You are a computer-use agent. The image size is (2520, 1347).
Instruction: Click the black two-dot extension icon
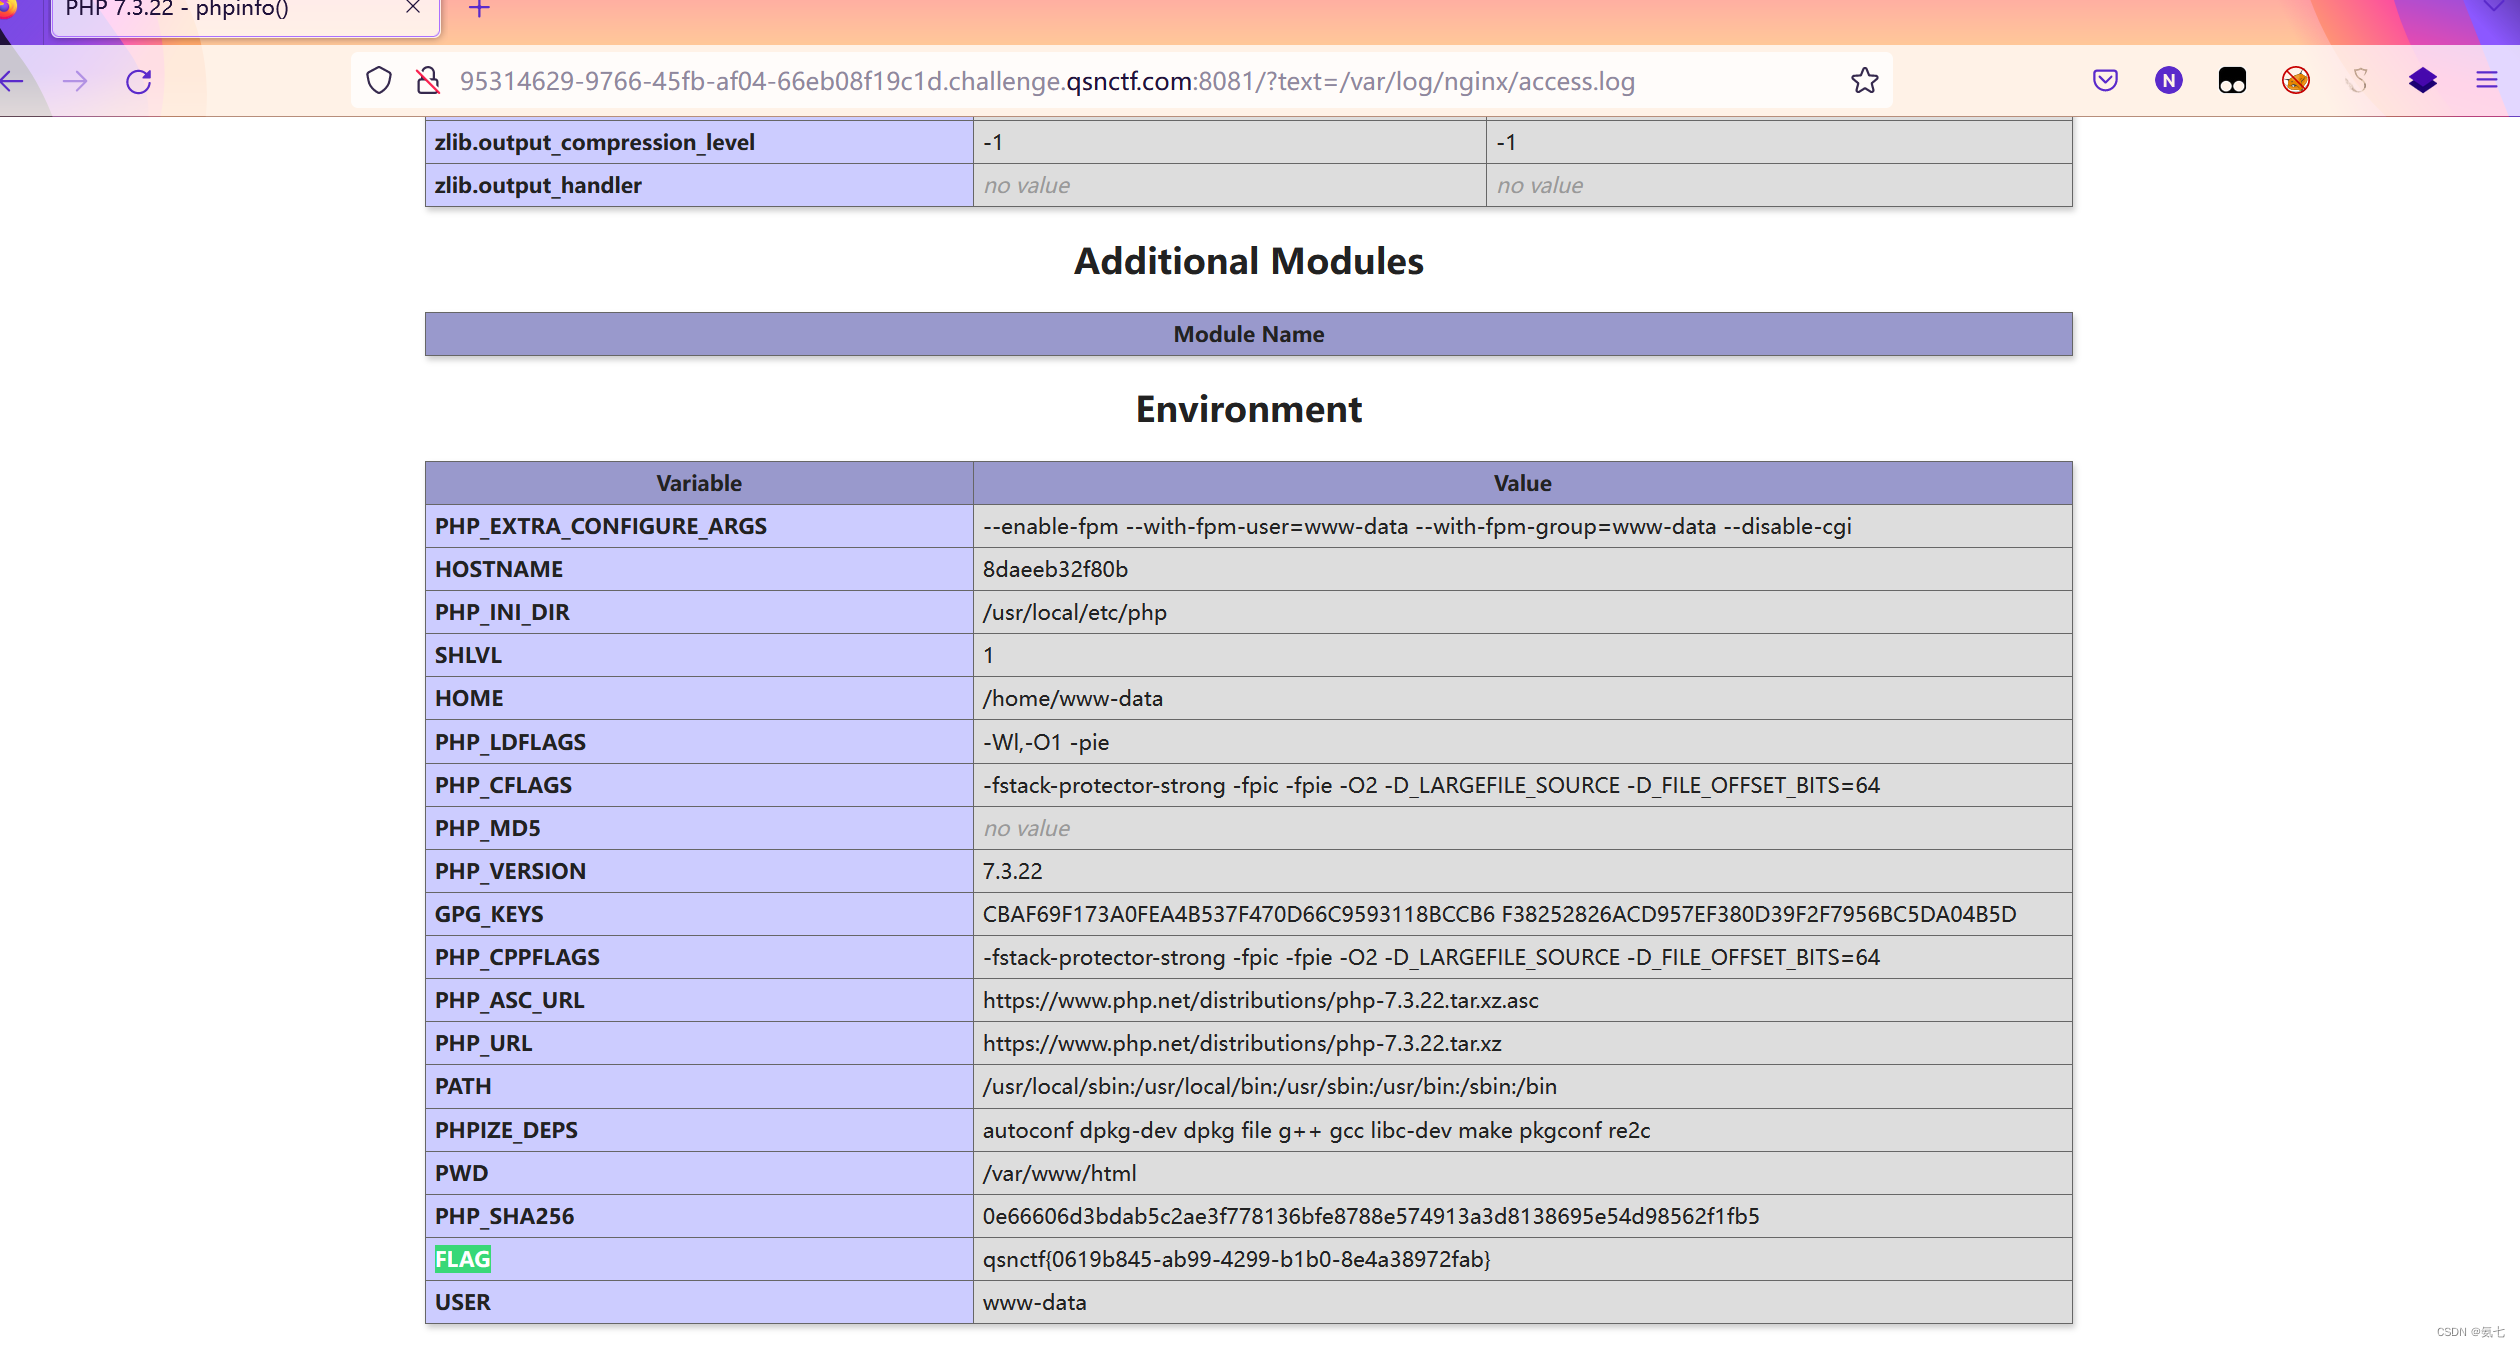click(2232, 80)
